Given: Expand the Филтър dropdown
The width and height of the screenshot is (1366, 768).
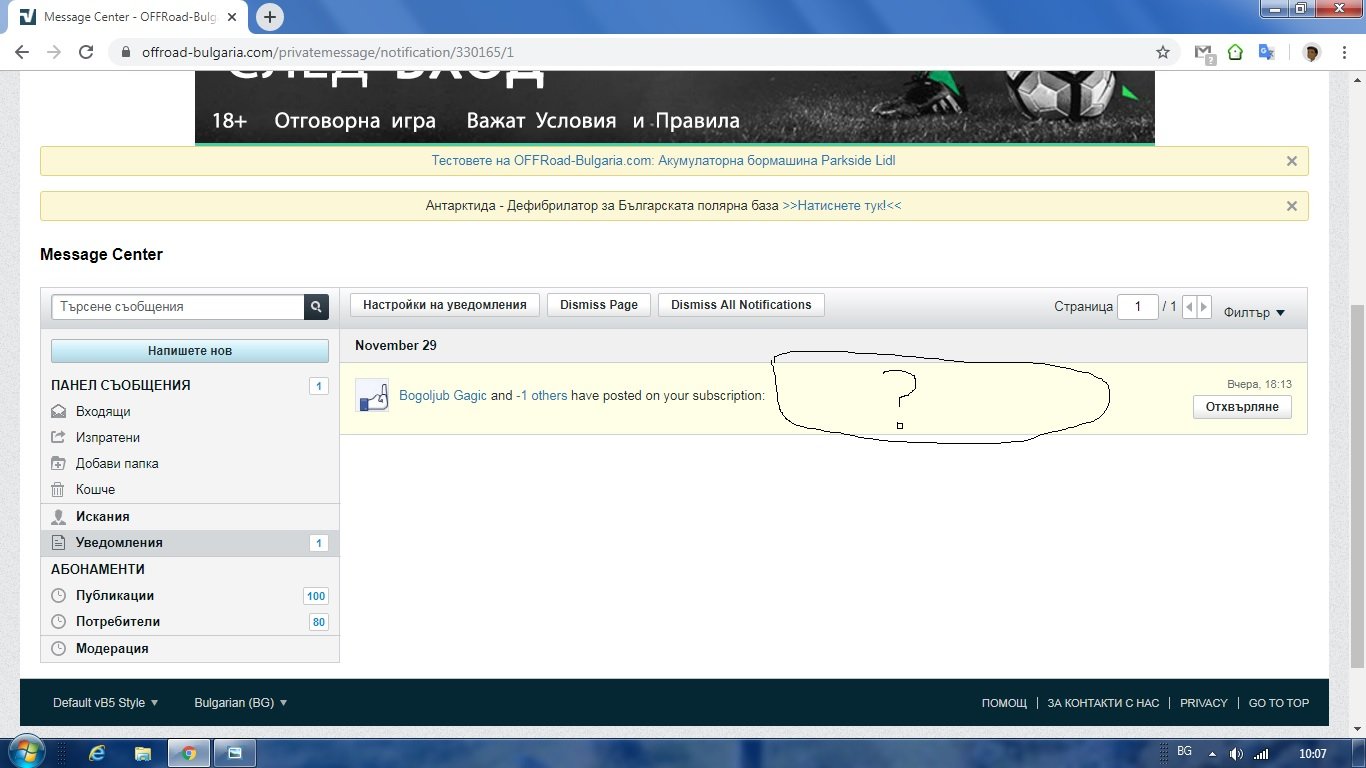Looking at the screenshot, I should point(1254,312).
